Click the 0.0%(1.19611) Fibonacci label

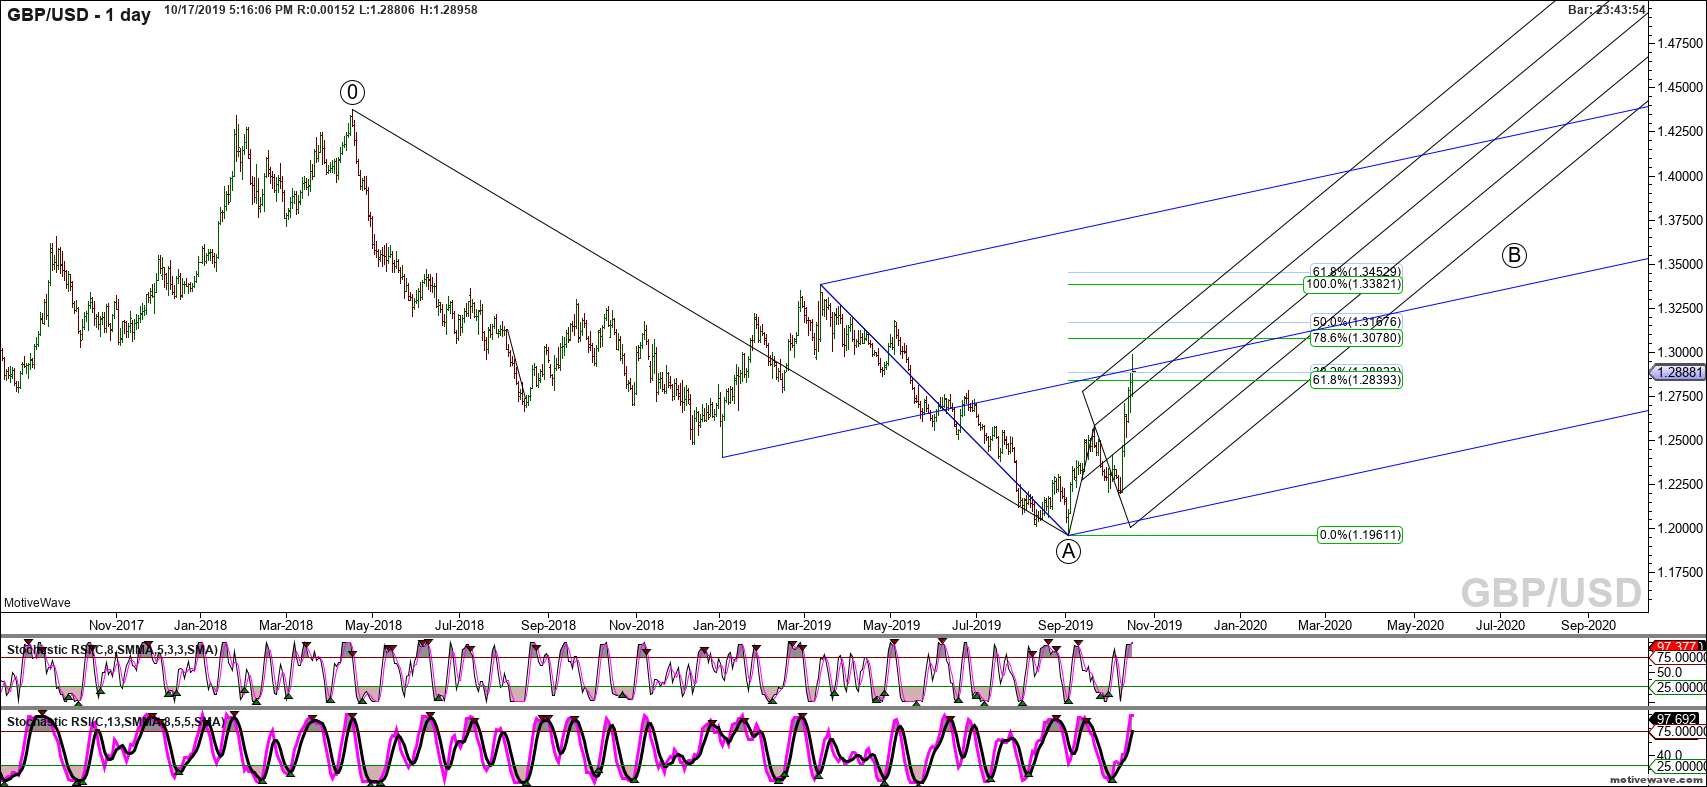click(1360, 535)
